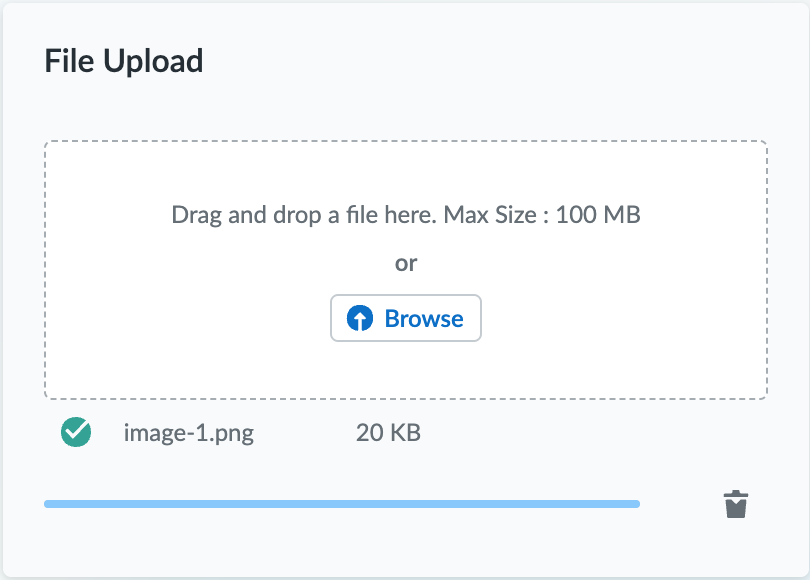Delete image-1.png using the trash icon

coord(737,504)
